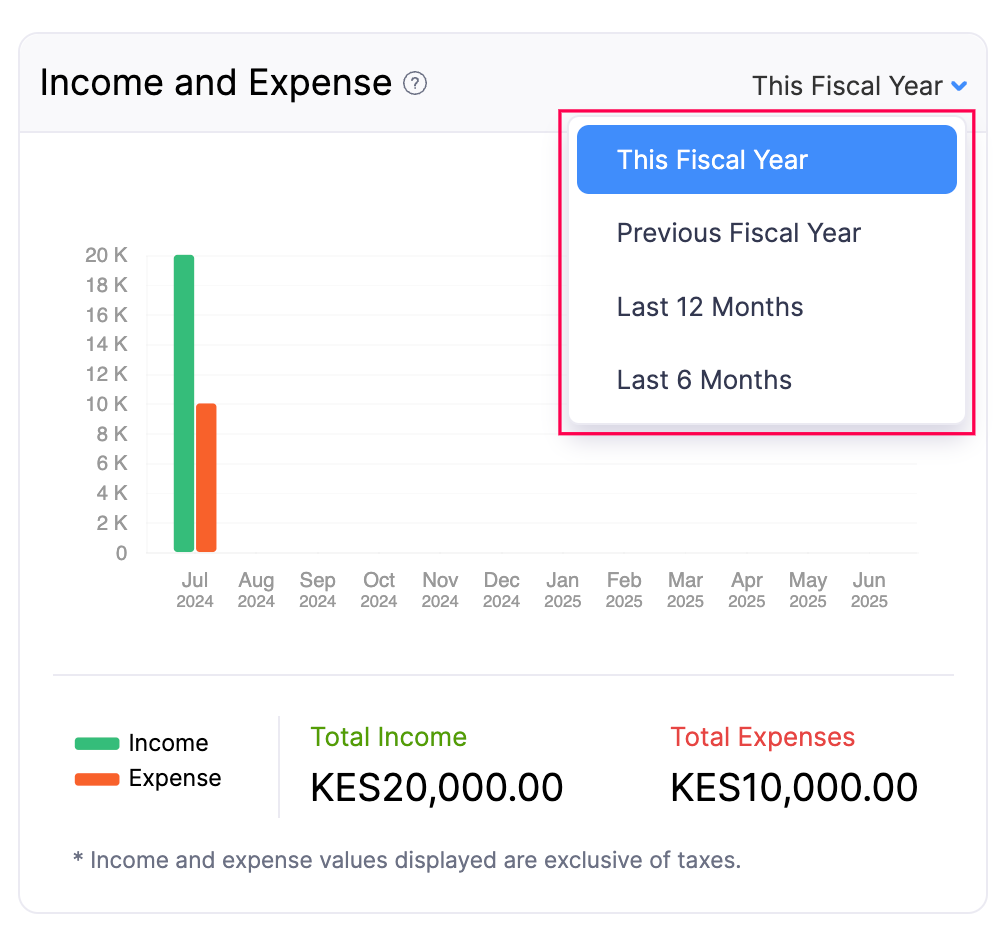This screenshot has height=932, width=1004.
Task: Select the highlighted This Fiscal Year option
Action: [x=714, y=159]
